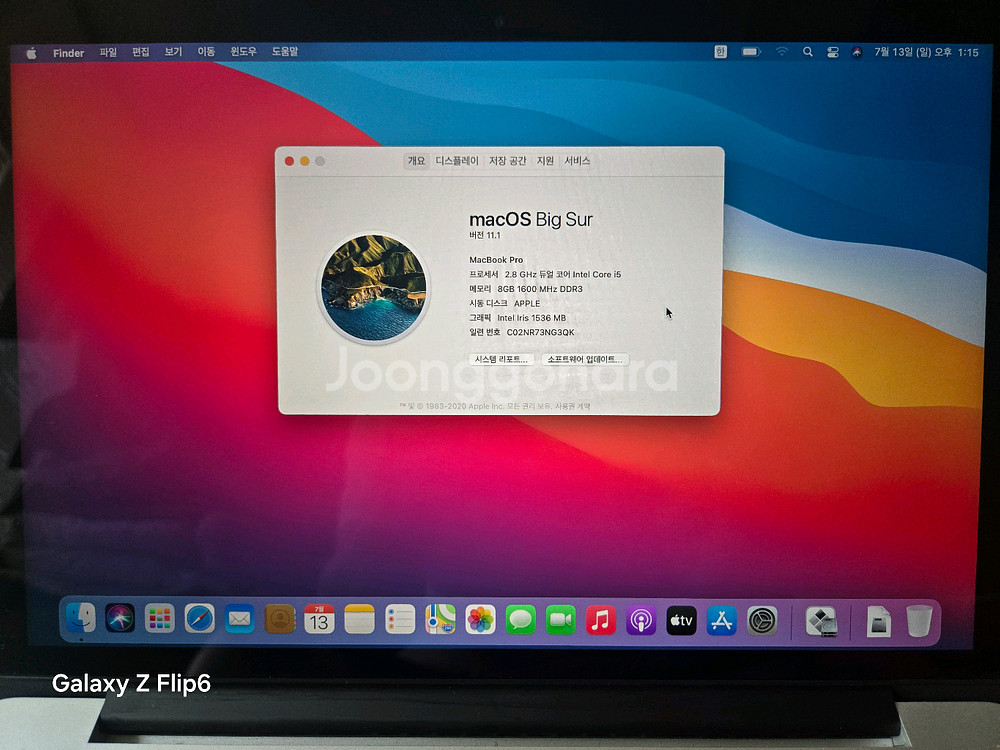Open the Apple menu
The width and height of the screenshot is (1000, 750).
point(32,53)
